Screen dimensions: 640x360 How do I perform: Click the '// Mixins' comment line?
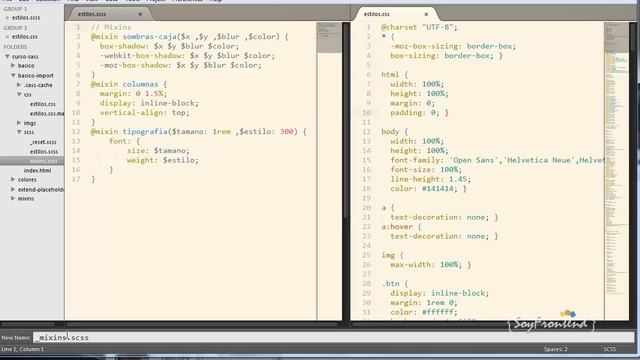pos(111,27)
